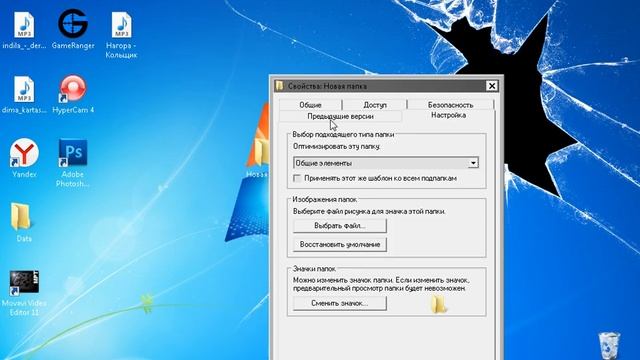Click the Сменить значок button
This screenshot has width=640, height=360.
pos(340,303)
